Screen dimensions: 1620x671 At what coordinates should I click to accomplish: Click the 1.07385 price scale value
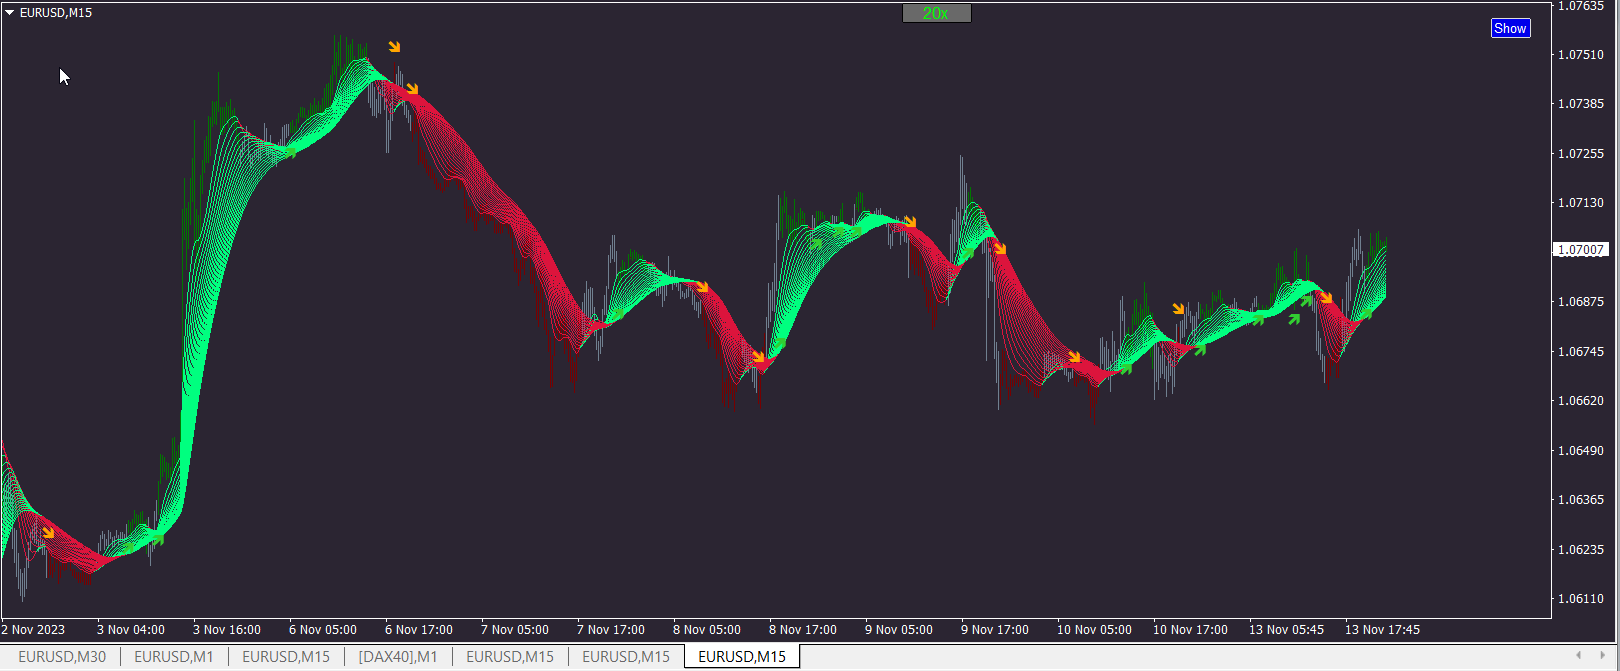pos(1581,104)
